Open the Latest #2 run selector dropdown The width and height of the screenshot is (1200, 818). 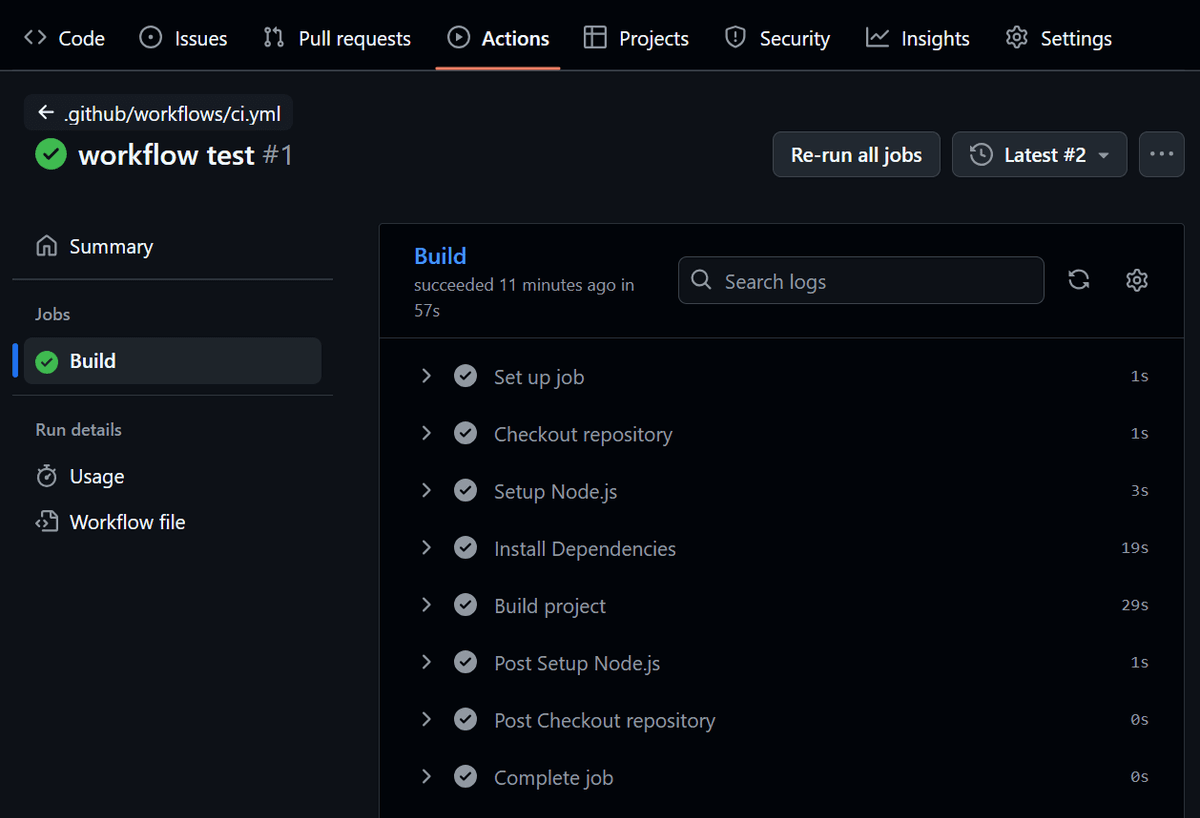[1039, 154]
